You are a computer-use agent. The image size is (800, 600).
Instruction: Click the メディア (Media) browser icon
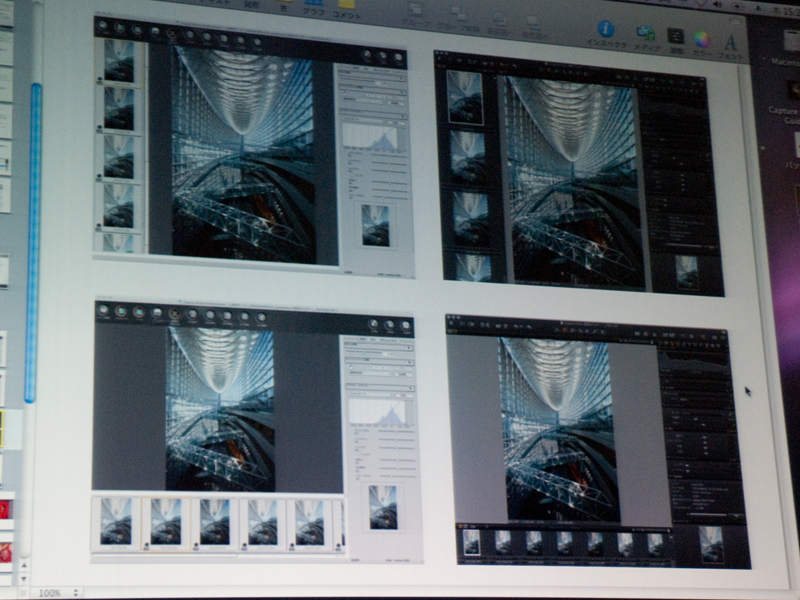(646, 35)
